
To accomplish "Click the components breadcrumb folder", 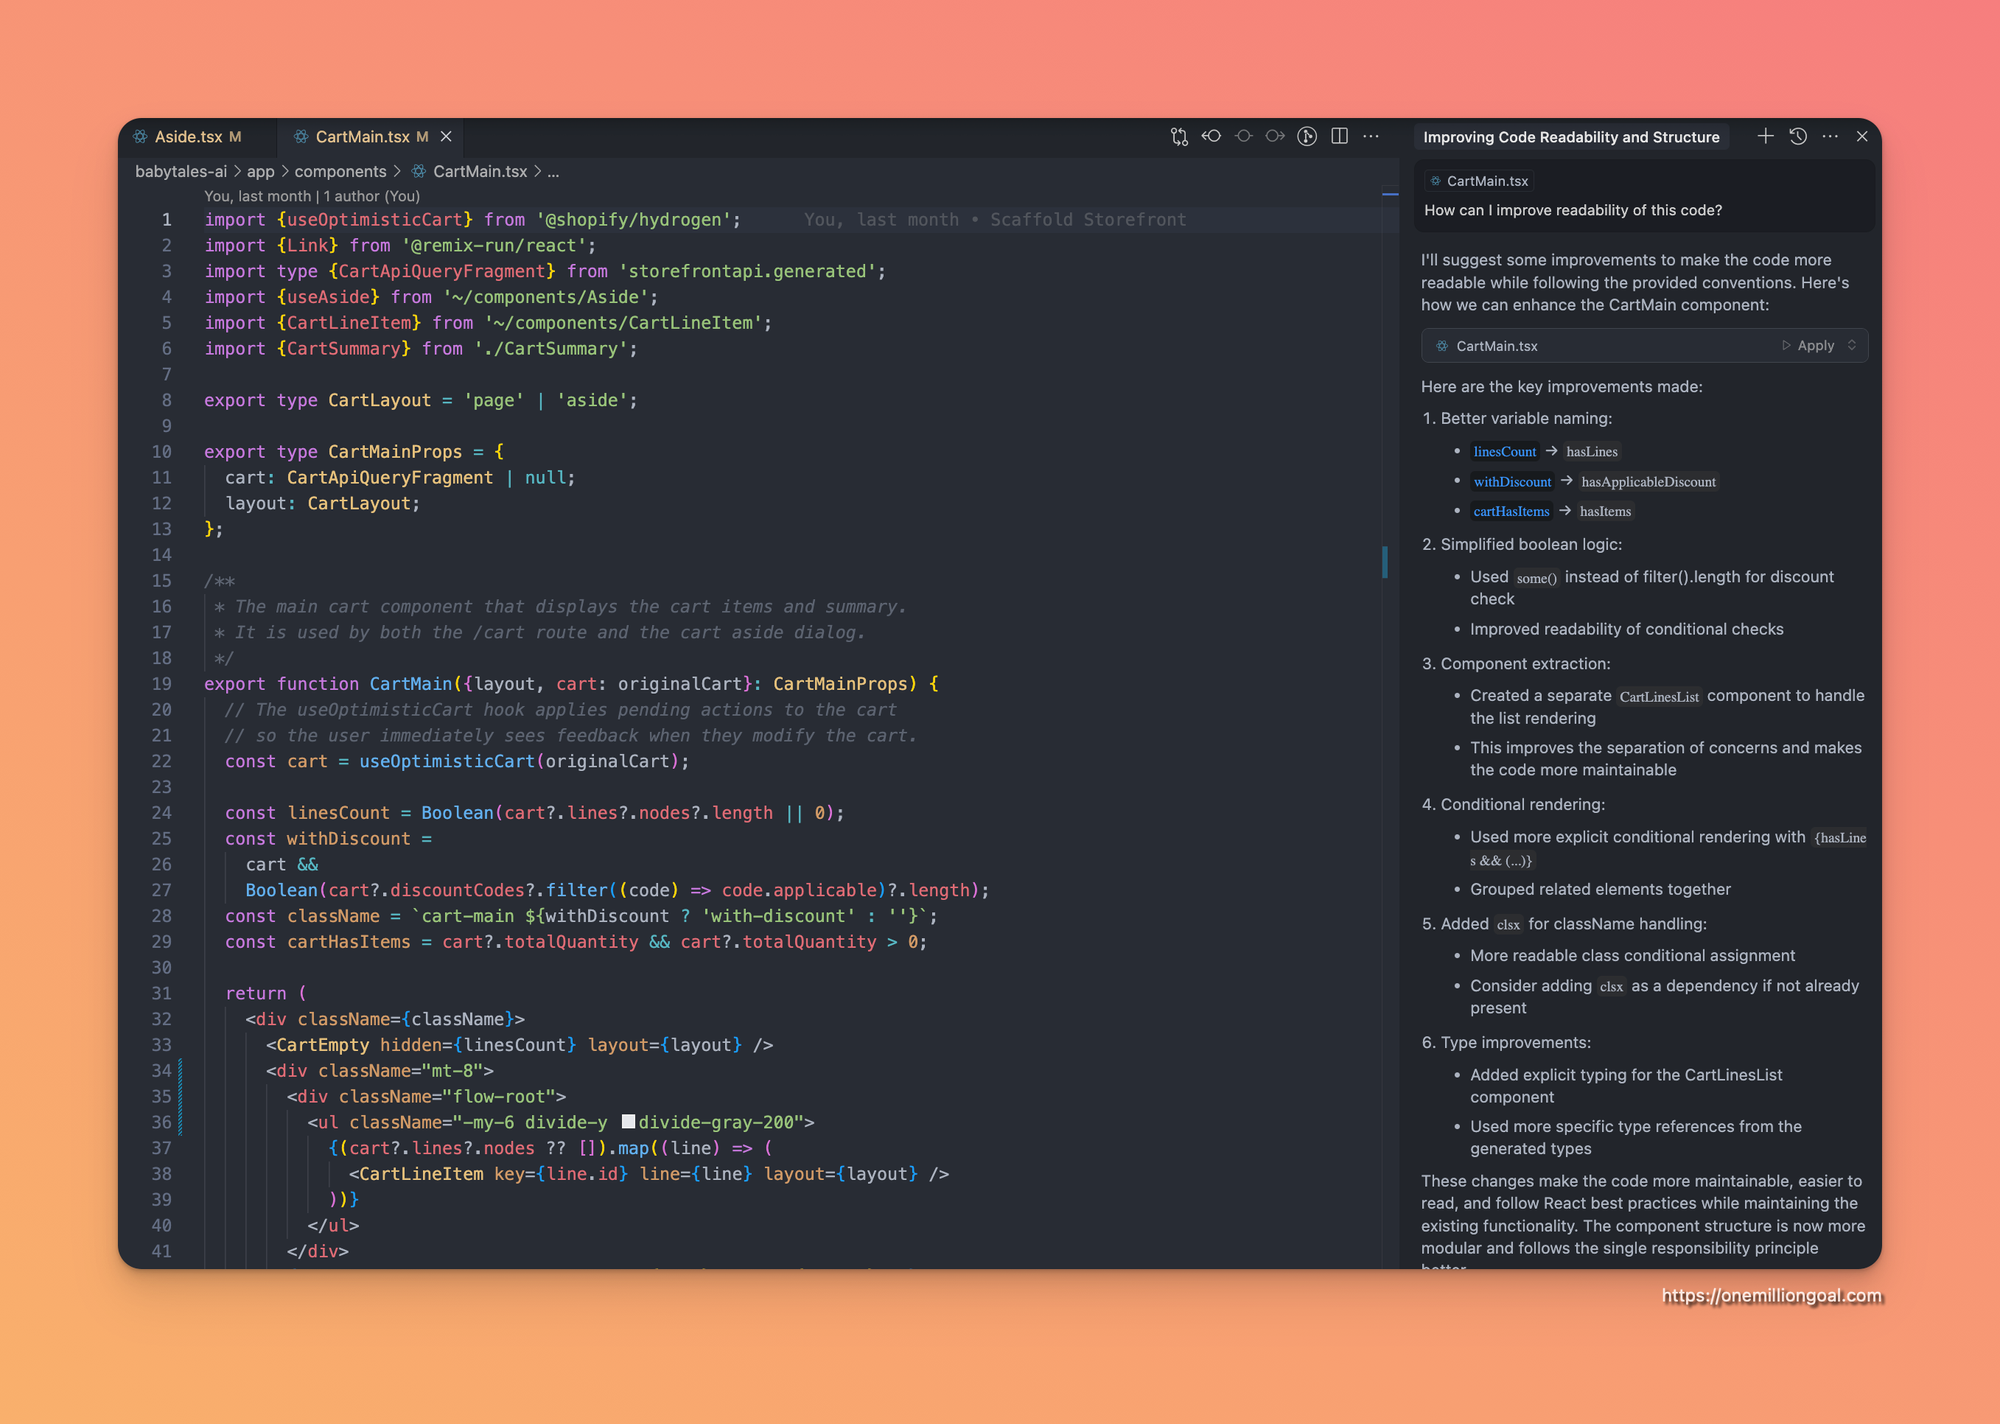I will pyautogui.click(x=340, y=172).
